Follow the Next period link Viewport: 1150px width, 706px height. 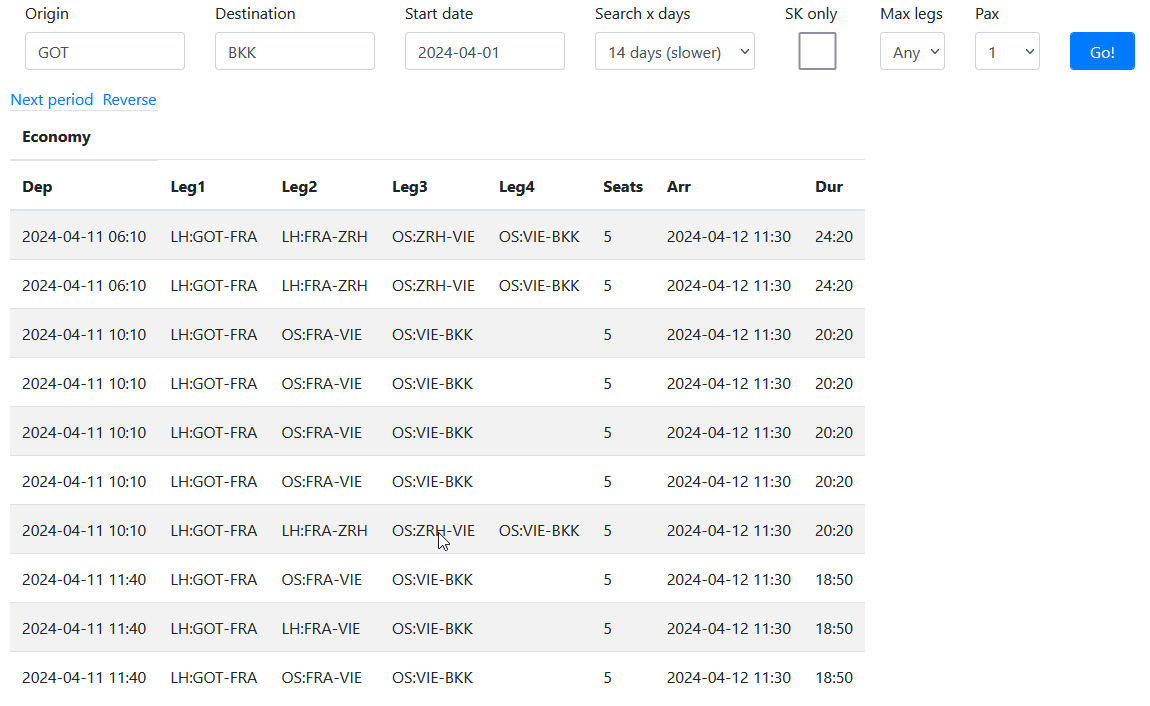click(51, 100)
